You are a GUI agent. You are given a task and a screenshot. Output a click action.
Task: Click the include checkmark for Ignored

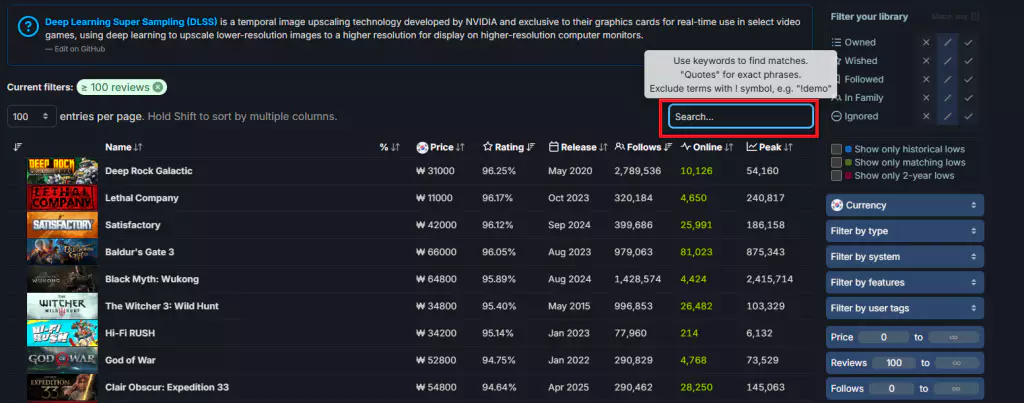(x=968, y=116)
